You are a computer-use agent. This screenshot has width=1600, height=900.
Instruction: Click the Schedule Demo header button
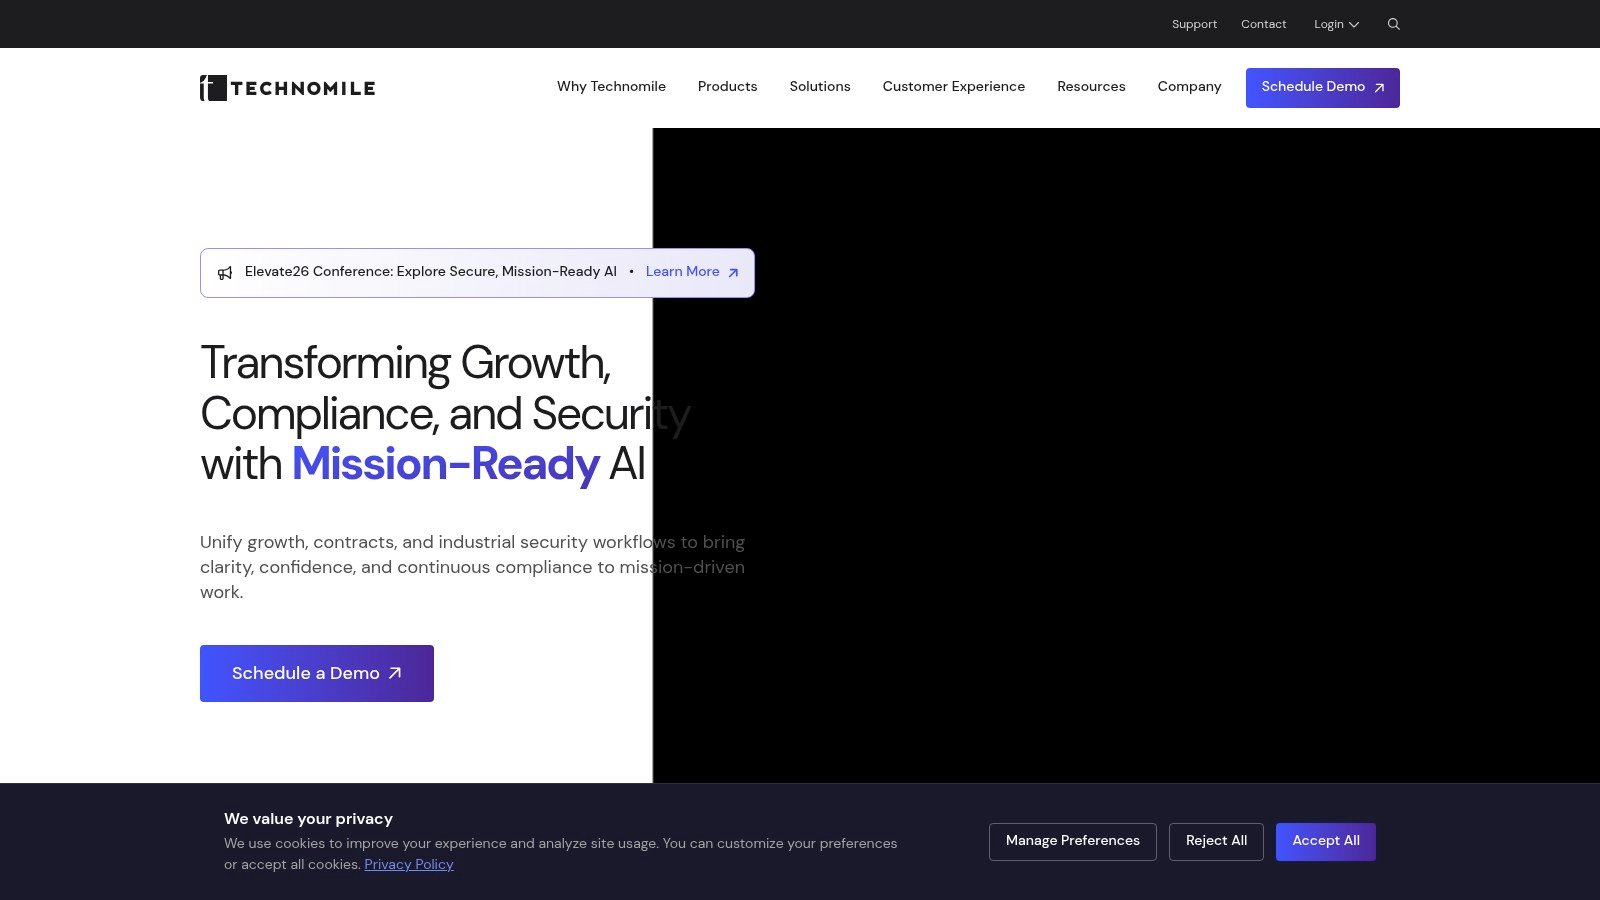point(1322,88)
